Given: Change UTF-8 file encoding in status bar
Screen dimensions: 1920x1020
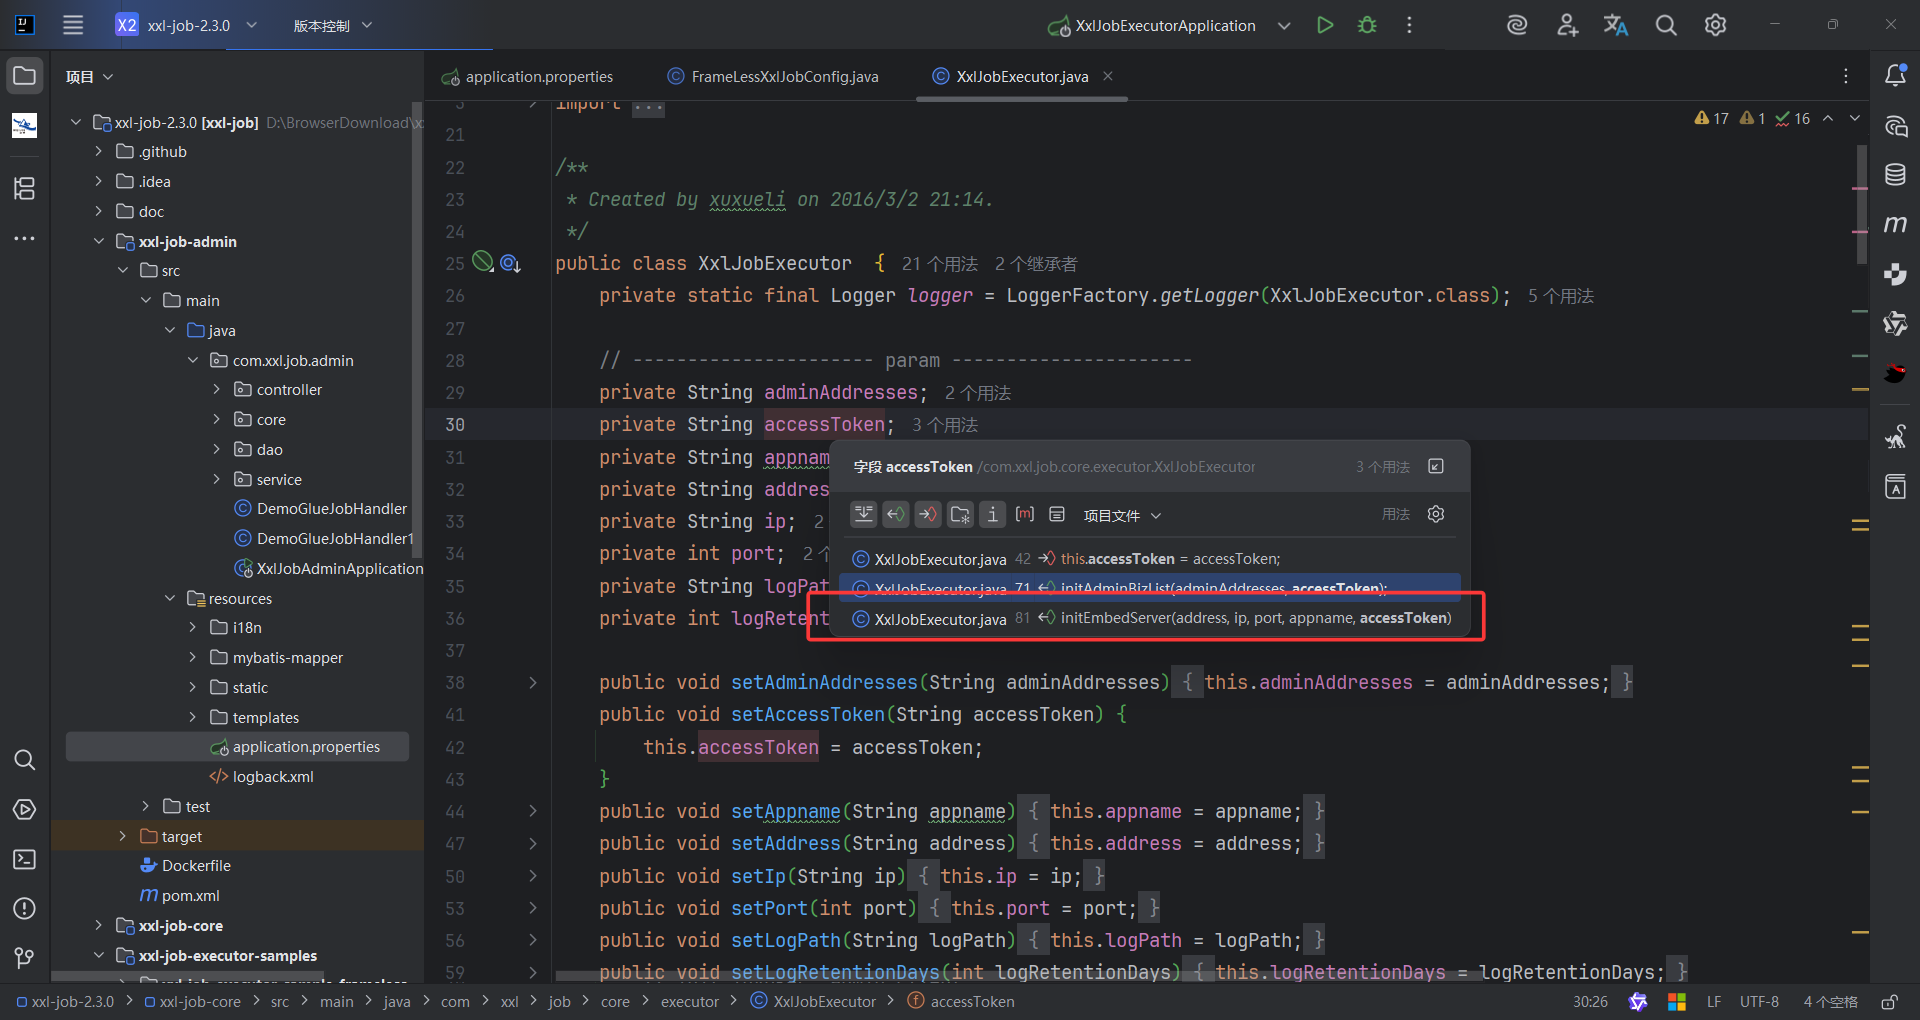Looking at the screenshot, I should [x=1759, y=1002].
